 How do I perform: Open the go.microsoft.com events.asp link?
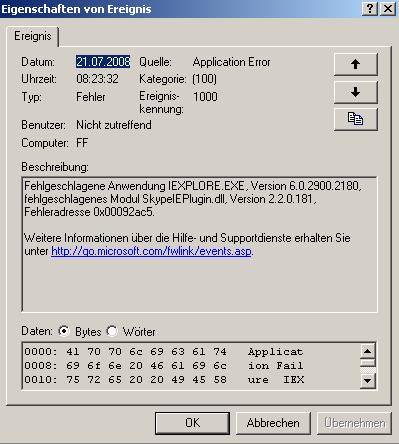[x=152, y=251]
